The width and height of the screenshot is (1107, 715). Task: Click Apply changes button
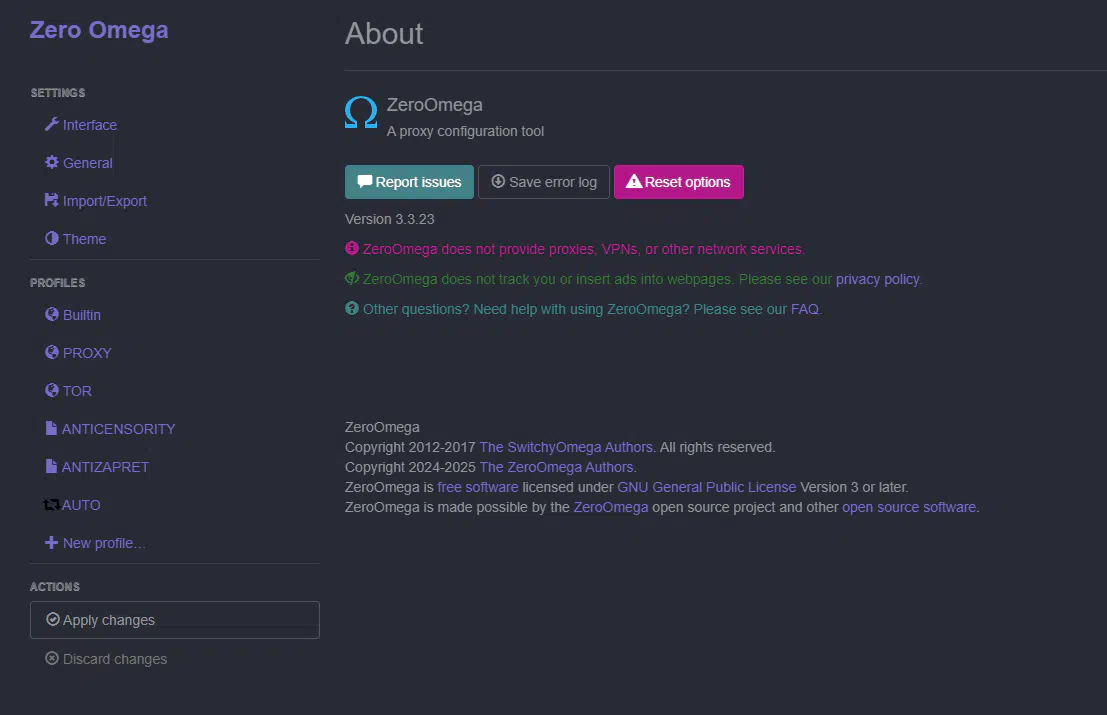(x=174, y=620)
